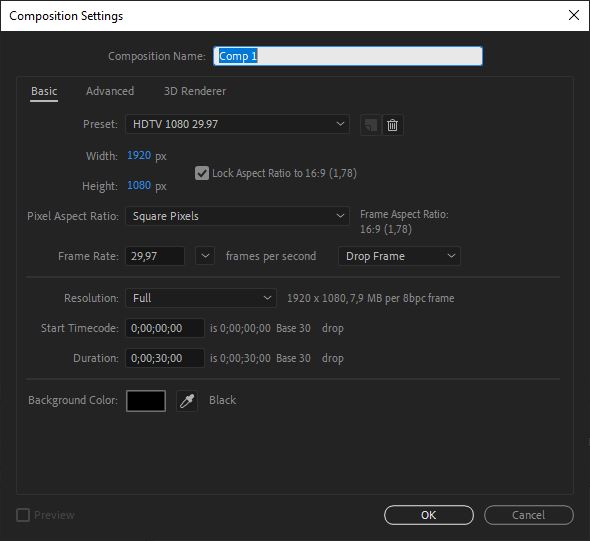
Task: Expand the Resolution dropdown set to Full
Action: coord(201,298)
